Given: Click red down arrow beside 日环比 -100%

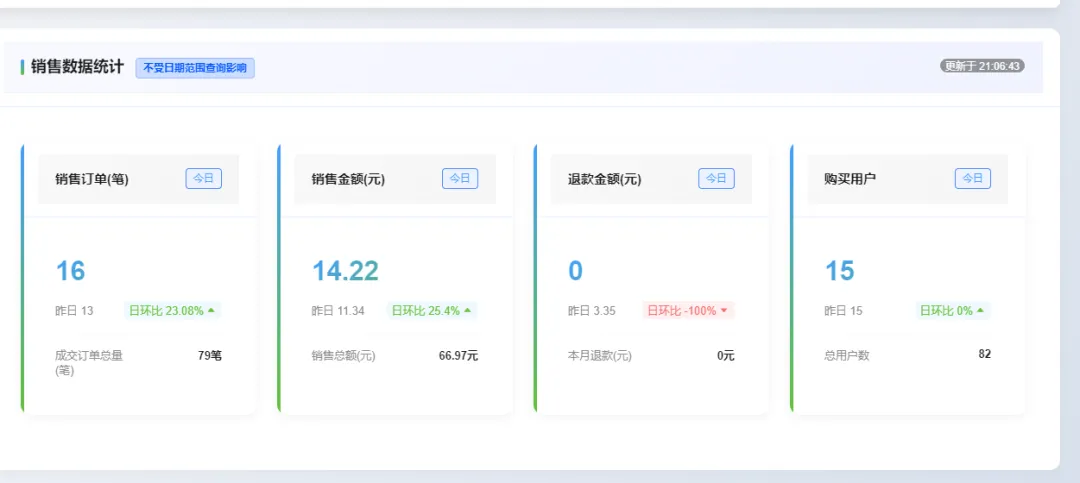Looking at the screenshot, I should click(724, 311).
